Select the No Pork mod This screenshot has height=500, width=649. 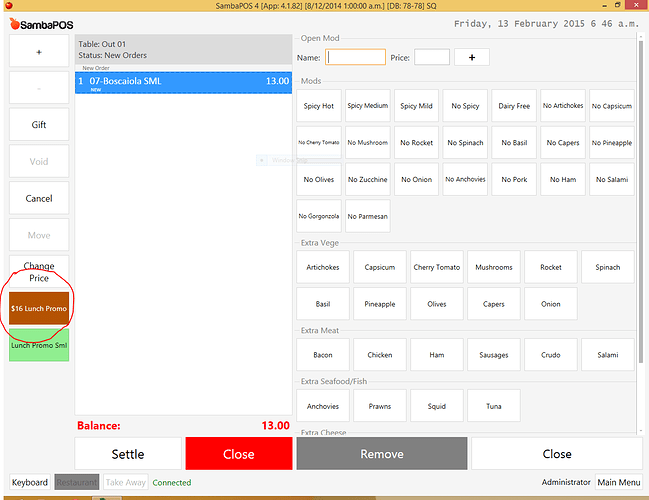514,179
